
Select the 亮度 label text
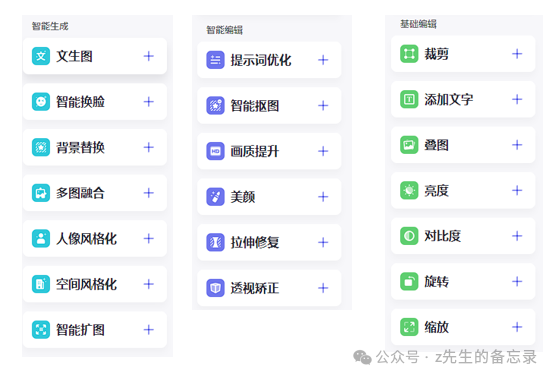tap(436, 190)
